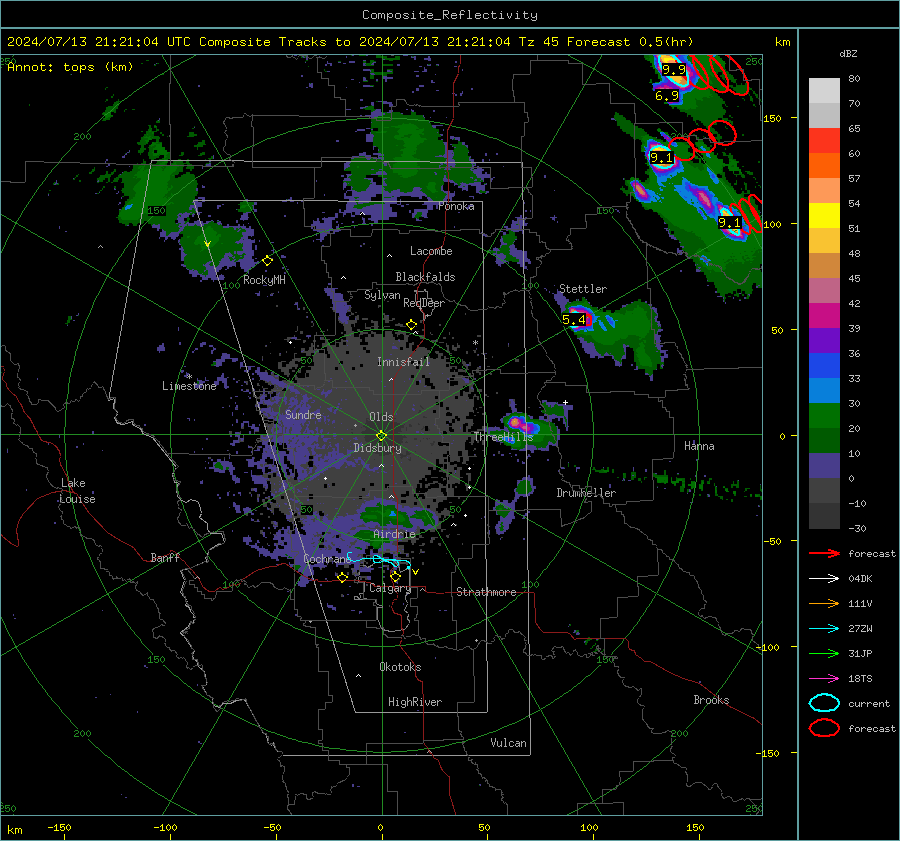Select the 5.4 storm top near Stettler
The height and width of the screenshot is (841, 900).
[x=574, y=320]
